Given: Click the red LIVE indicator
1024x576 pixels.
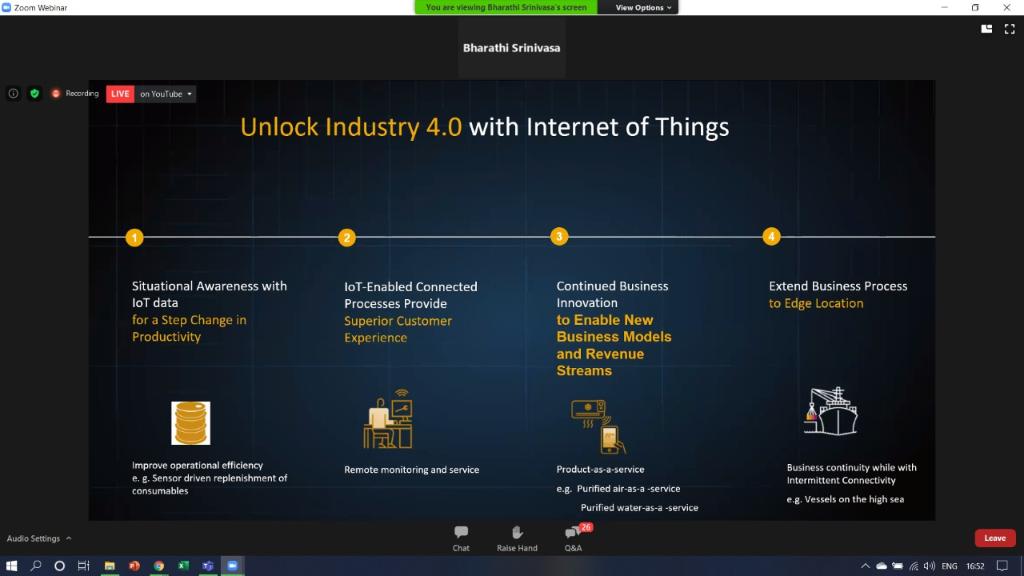Looking at the screenshot, I should [x=120, y=94].
